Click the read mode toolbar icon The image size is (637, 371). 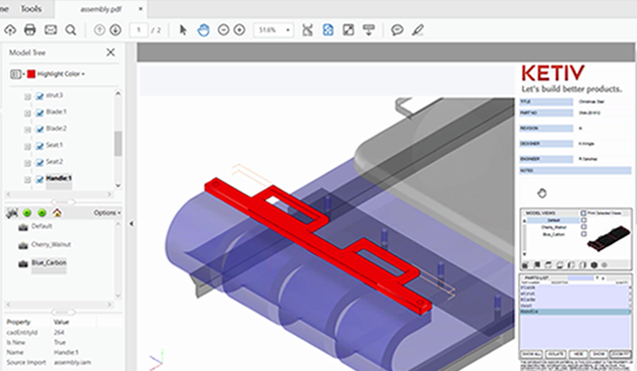(x=369, y=30)
